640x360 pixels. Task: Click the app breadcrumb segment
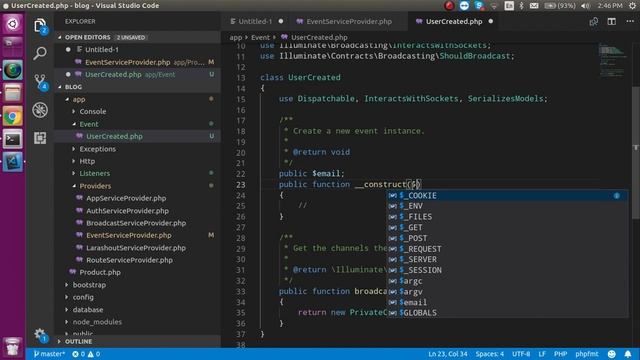click(236, 37)
